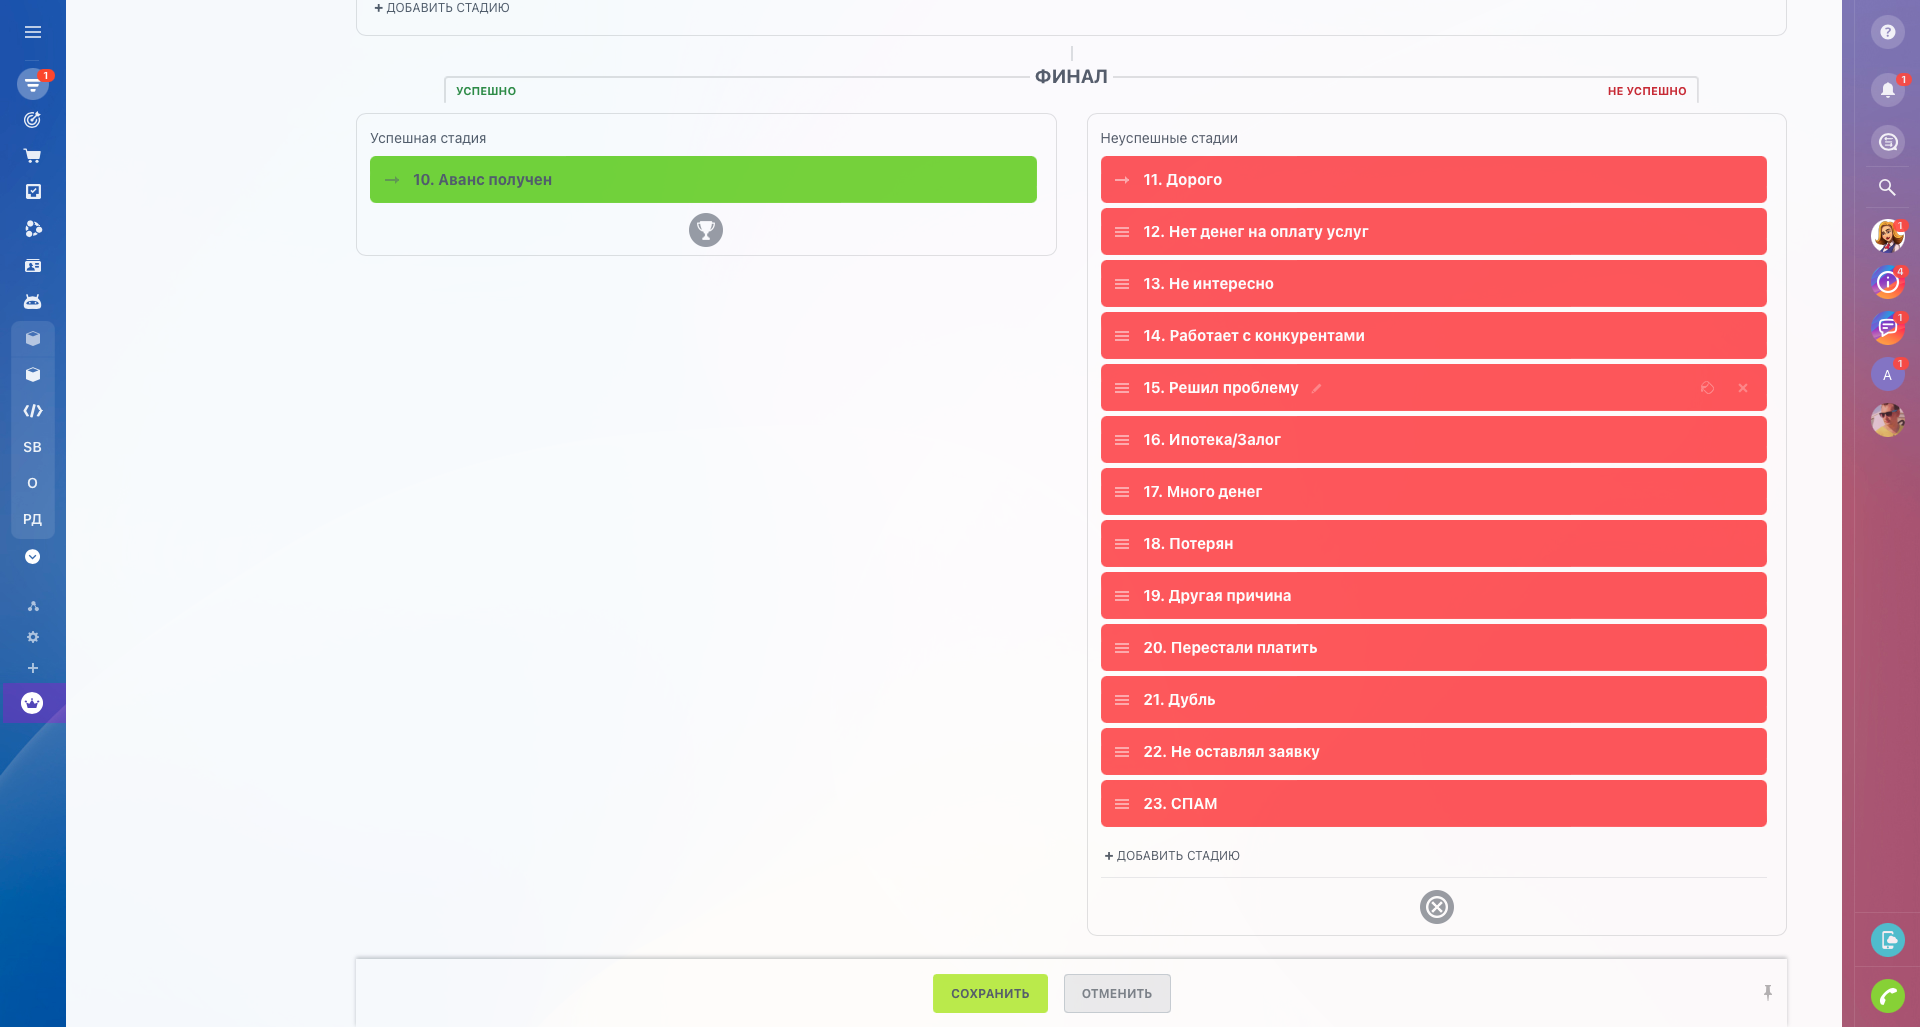
Task: Select stage 14. Работает с конкурентами
Action: 1434,336
